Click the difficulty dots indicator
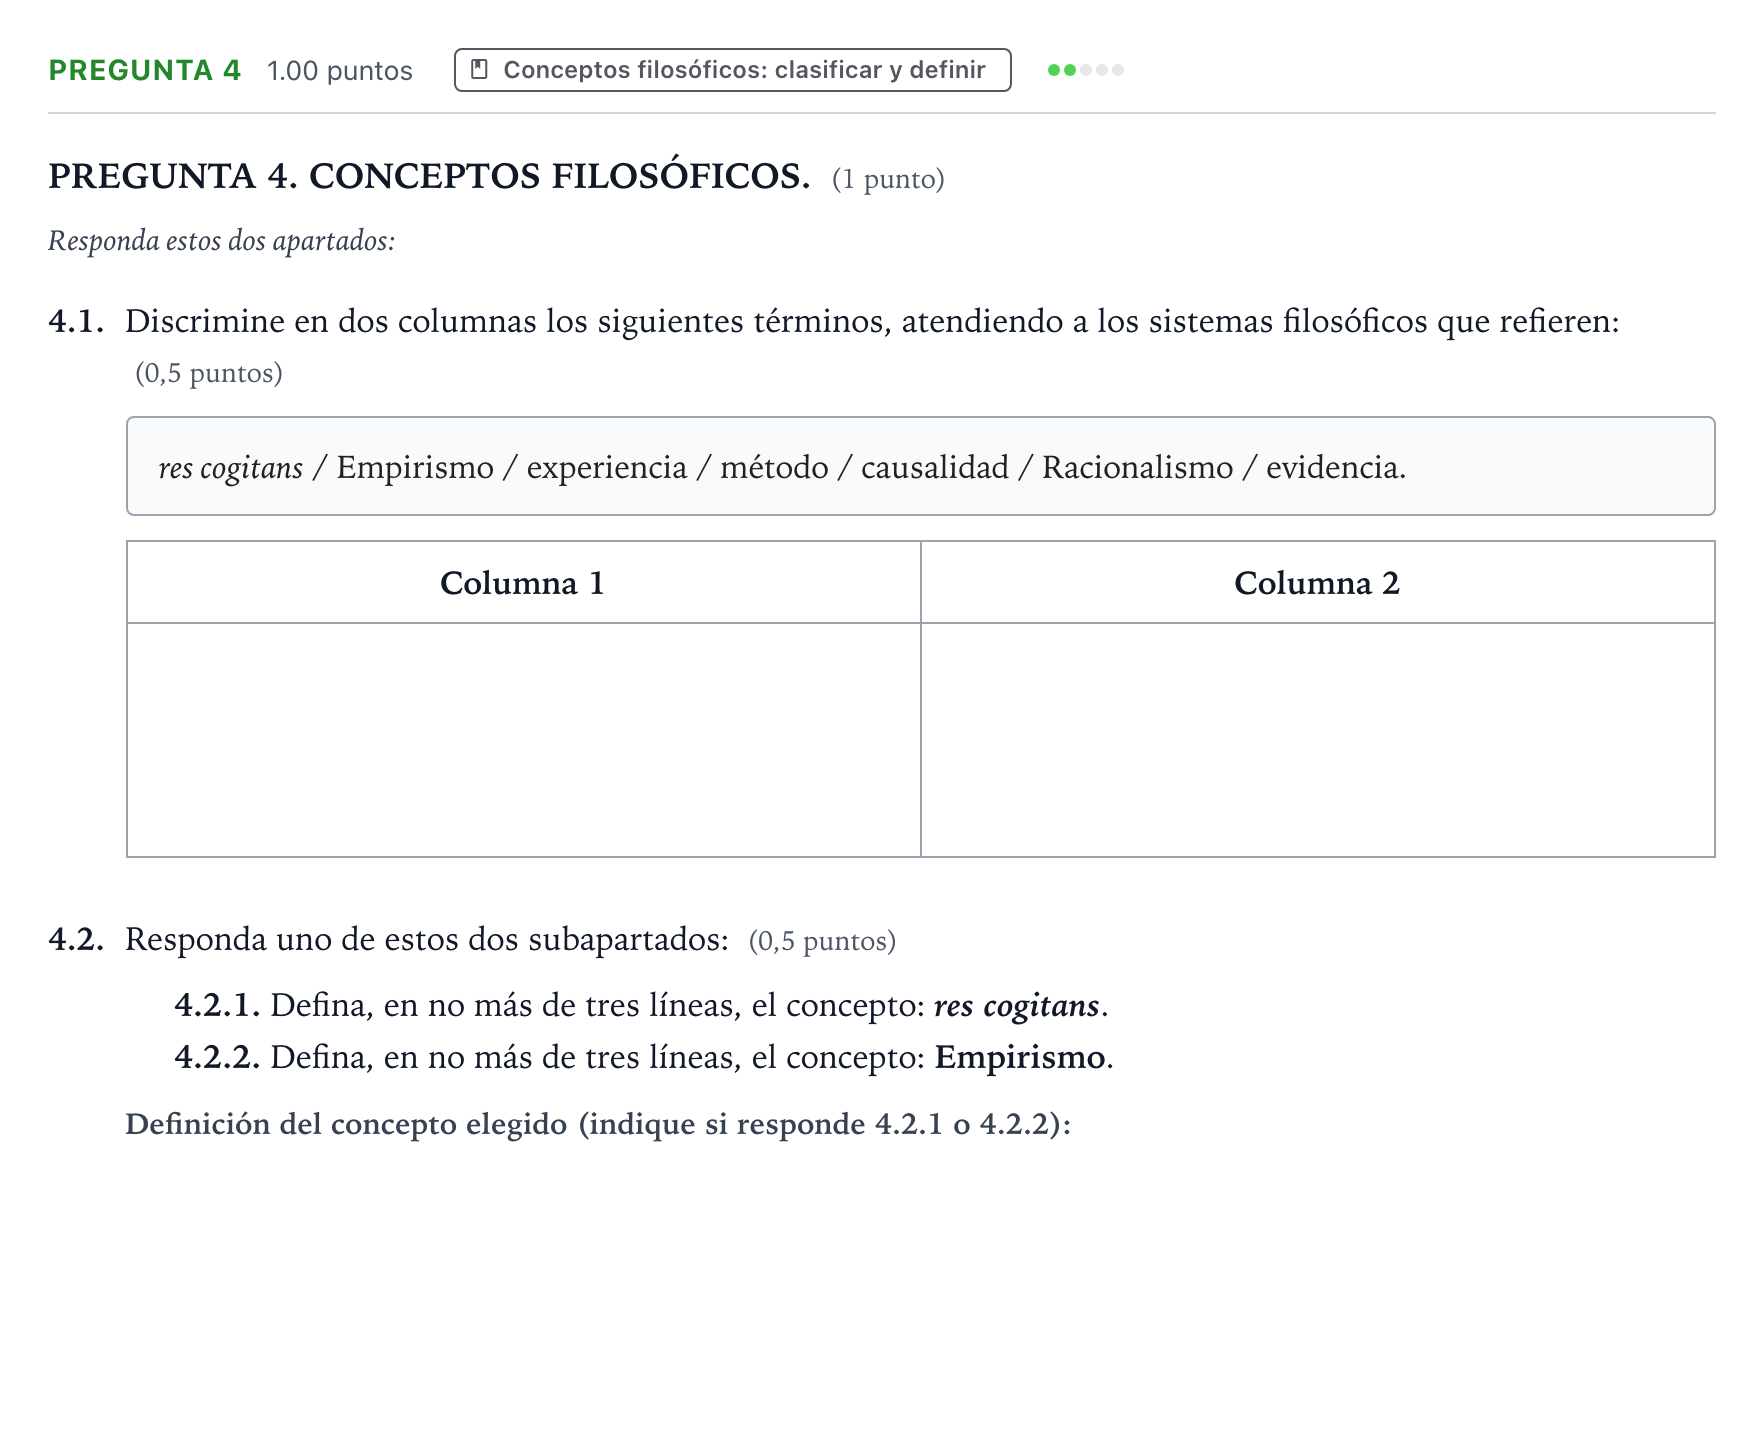Image resolution: width=1764 pixels, height=1452 pixels. pyautogui.click(x=1085, y=70)
